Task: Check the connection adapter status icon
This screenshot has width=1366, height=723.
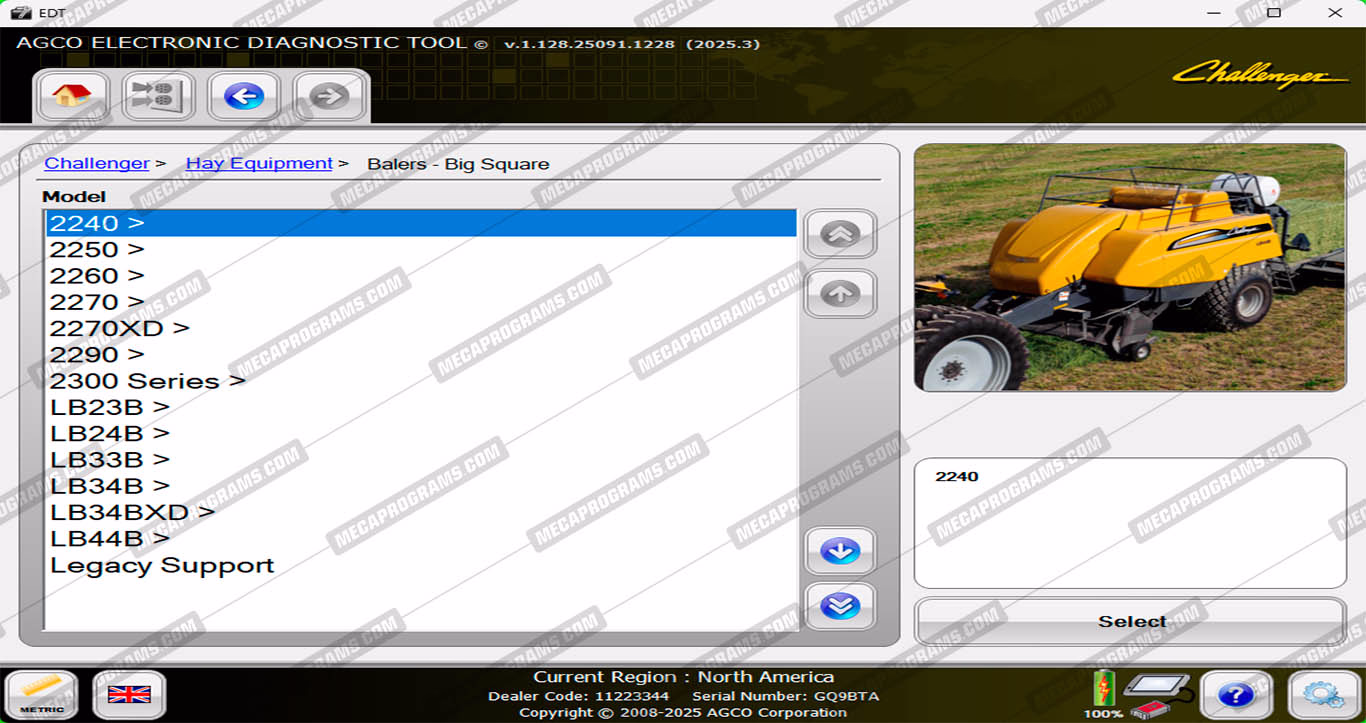Action: [1156, 694]
